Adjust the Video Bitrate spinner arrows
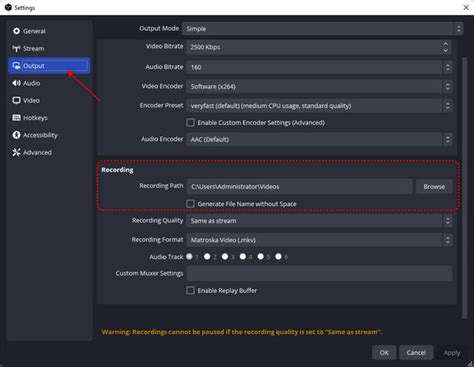This screenshot has height=367, width=474. point(446,47)
